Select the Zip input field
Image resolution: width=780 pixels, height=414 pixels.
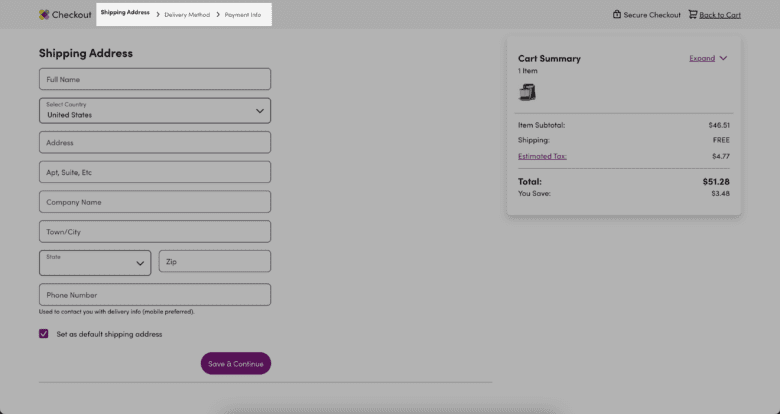pos(214,262)
